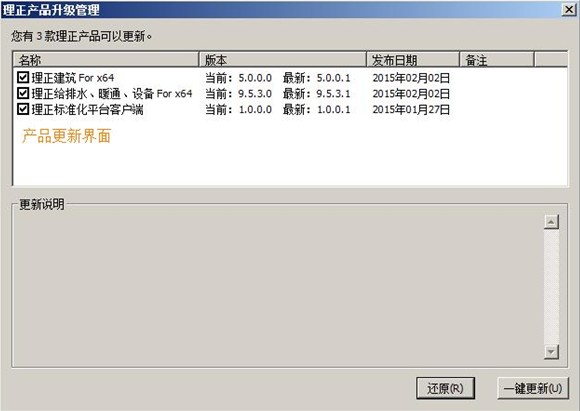Click the 一键更新(U) button

(533, 388)
